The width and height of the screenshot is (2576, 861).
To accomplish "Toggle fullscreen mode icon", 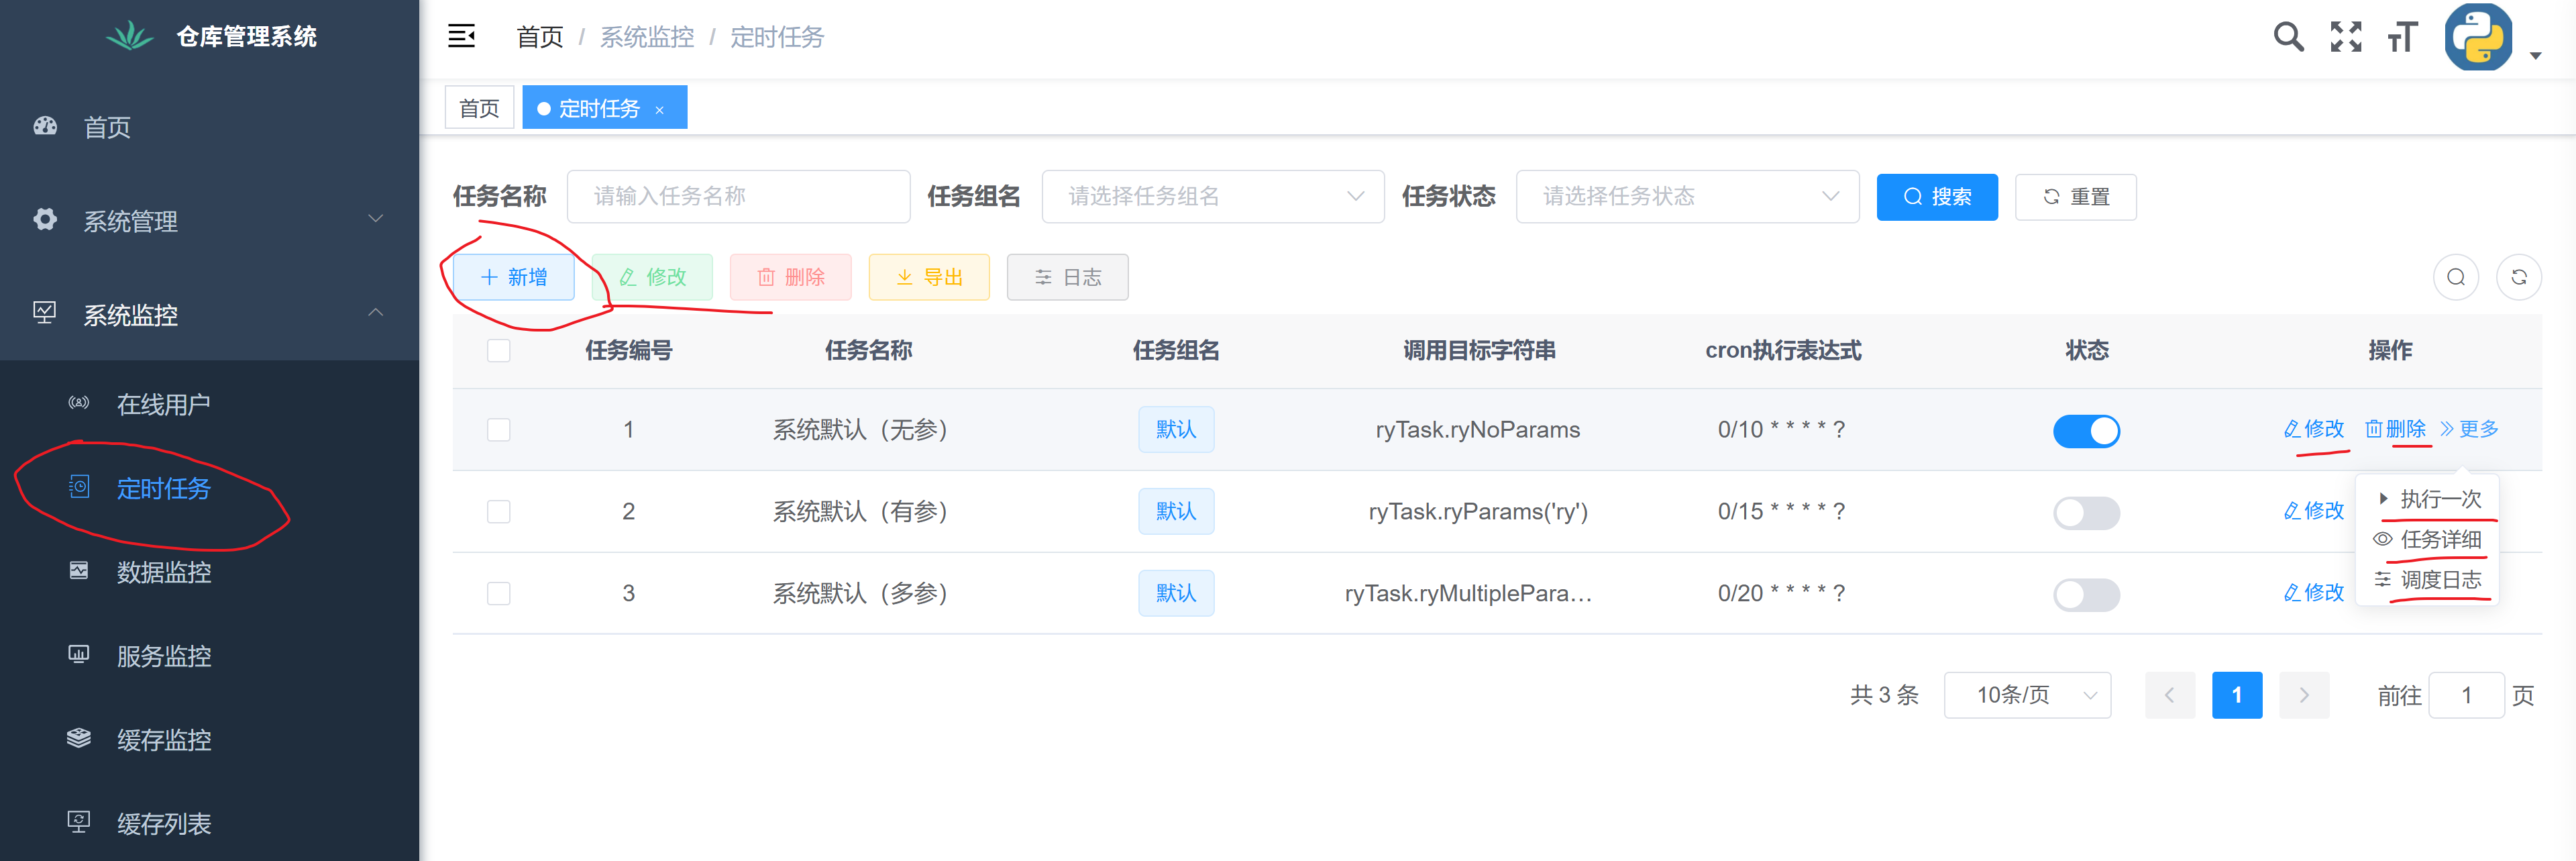I will tap(2345, 37).
